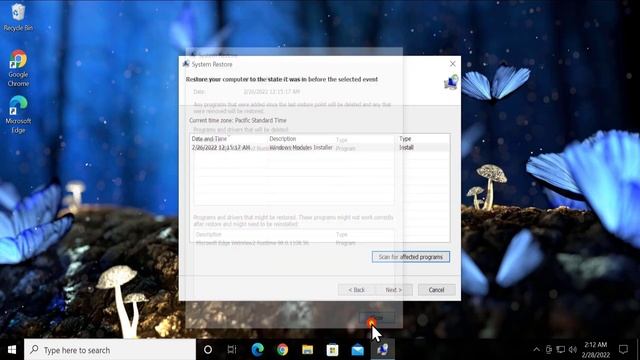Click the Next button in System Restore

pos(393,290)
